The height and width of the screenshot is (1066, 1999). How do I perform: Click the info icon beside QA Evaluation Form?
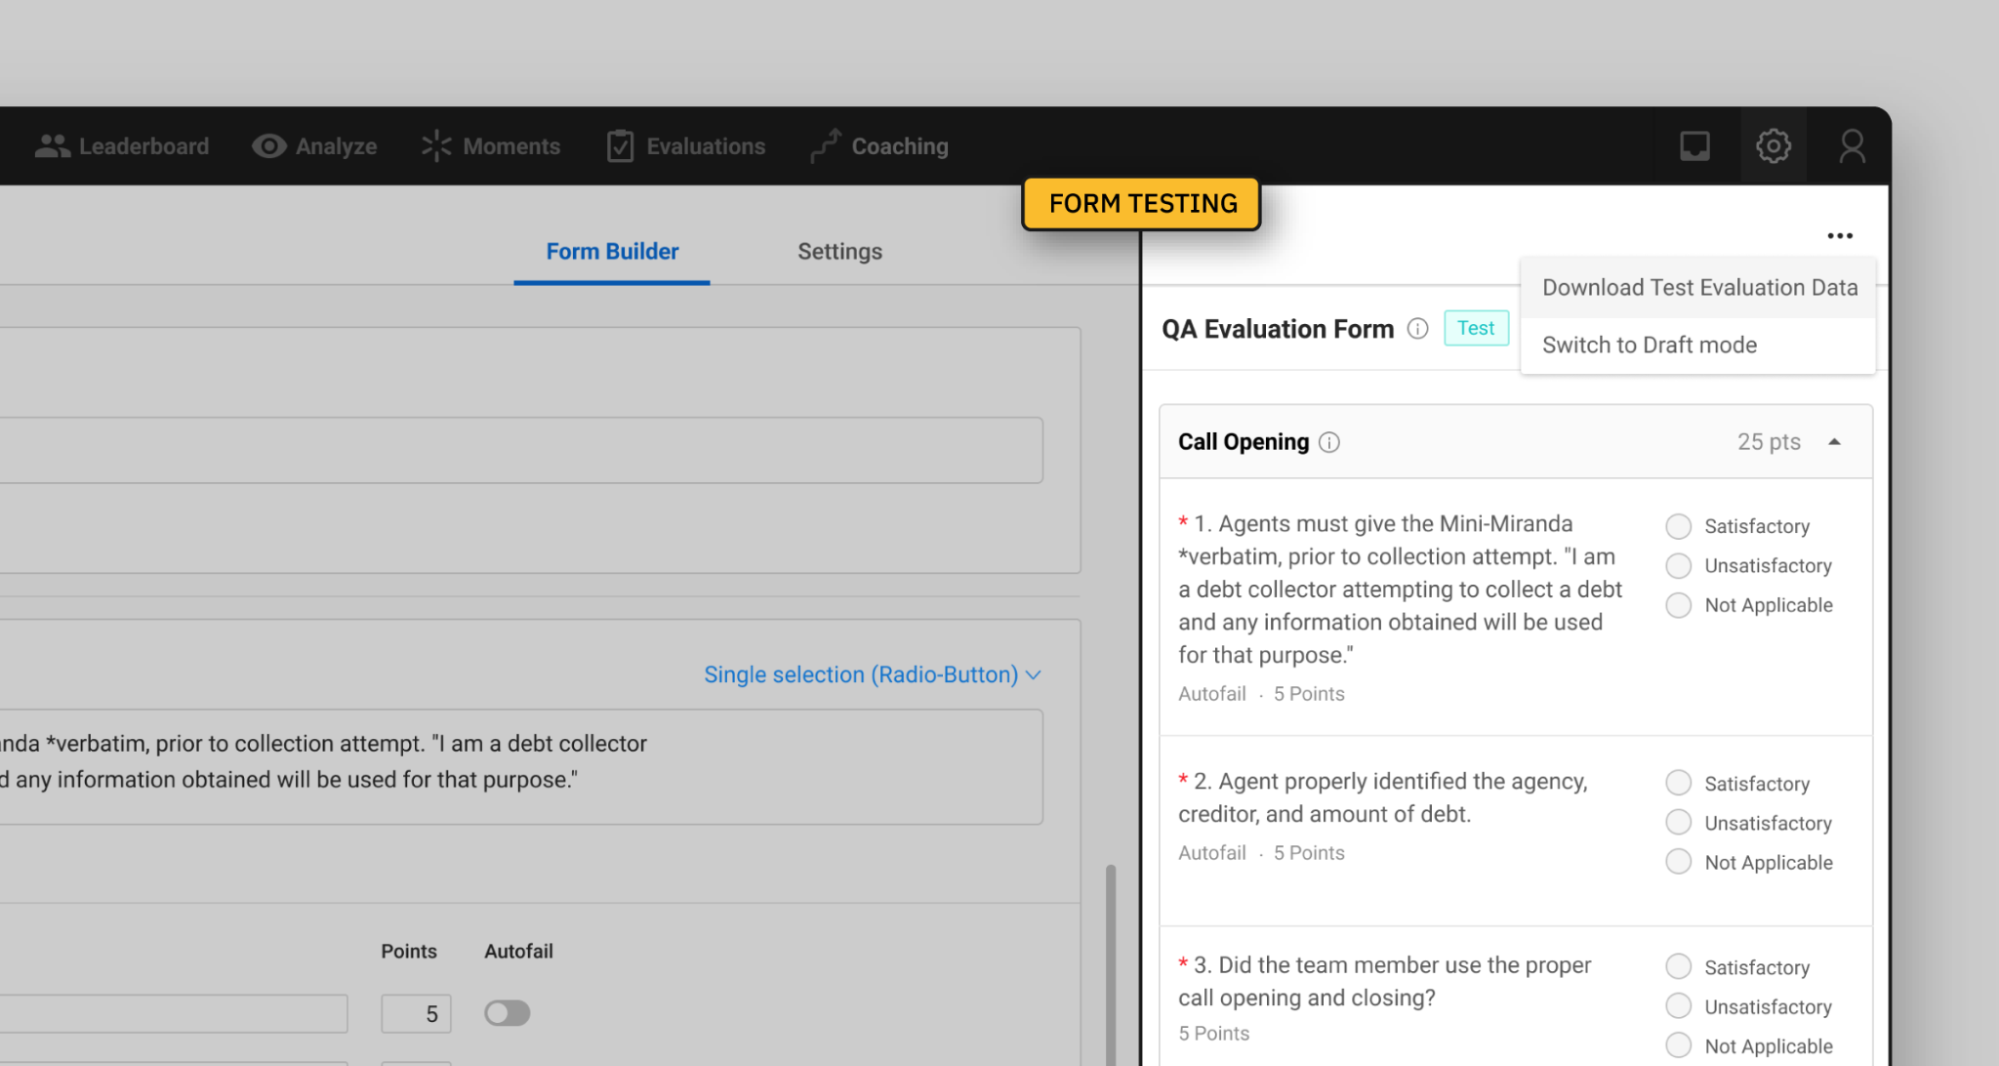pos(1417,328)
